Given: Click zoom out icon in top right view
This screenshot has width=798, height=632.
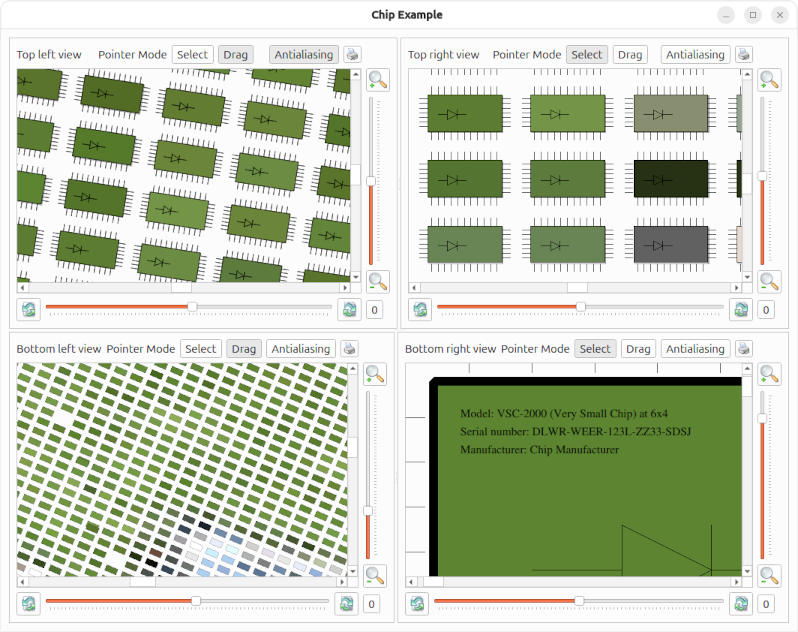Looking at the screenshot, I should tap(768, 282).
